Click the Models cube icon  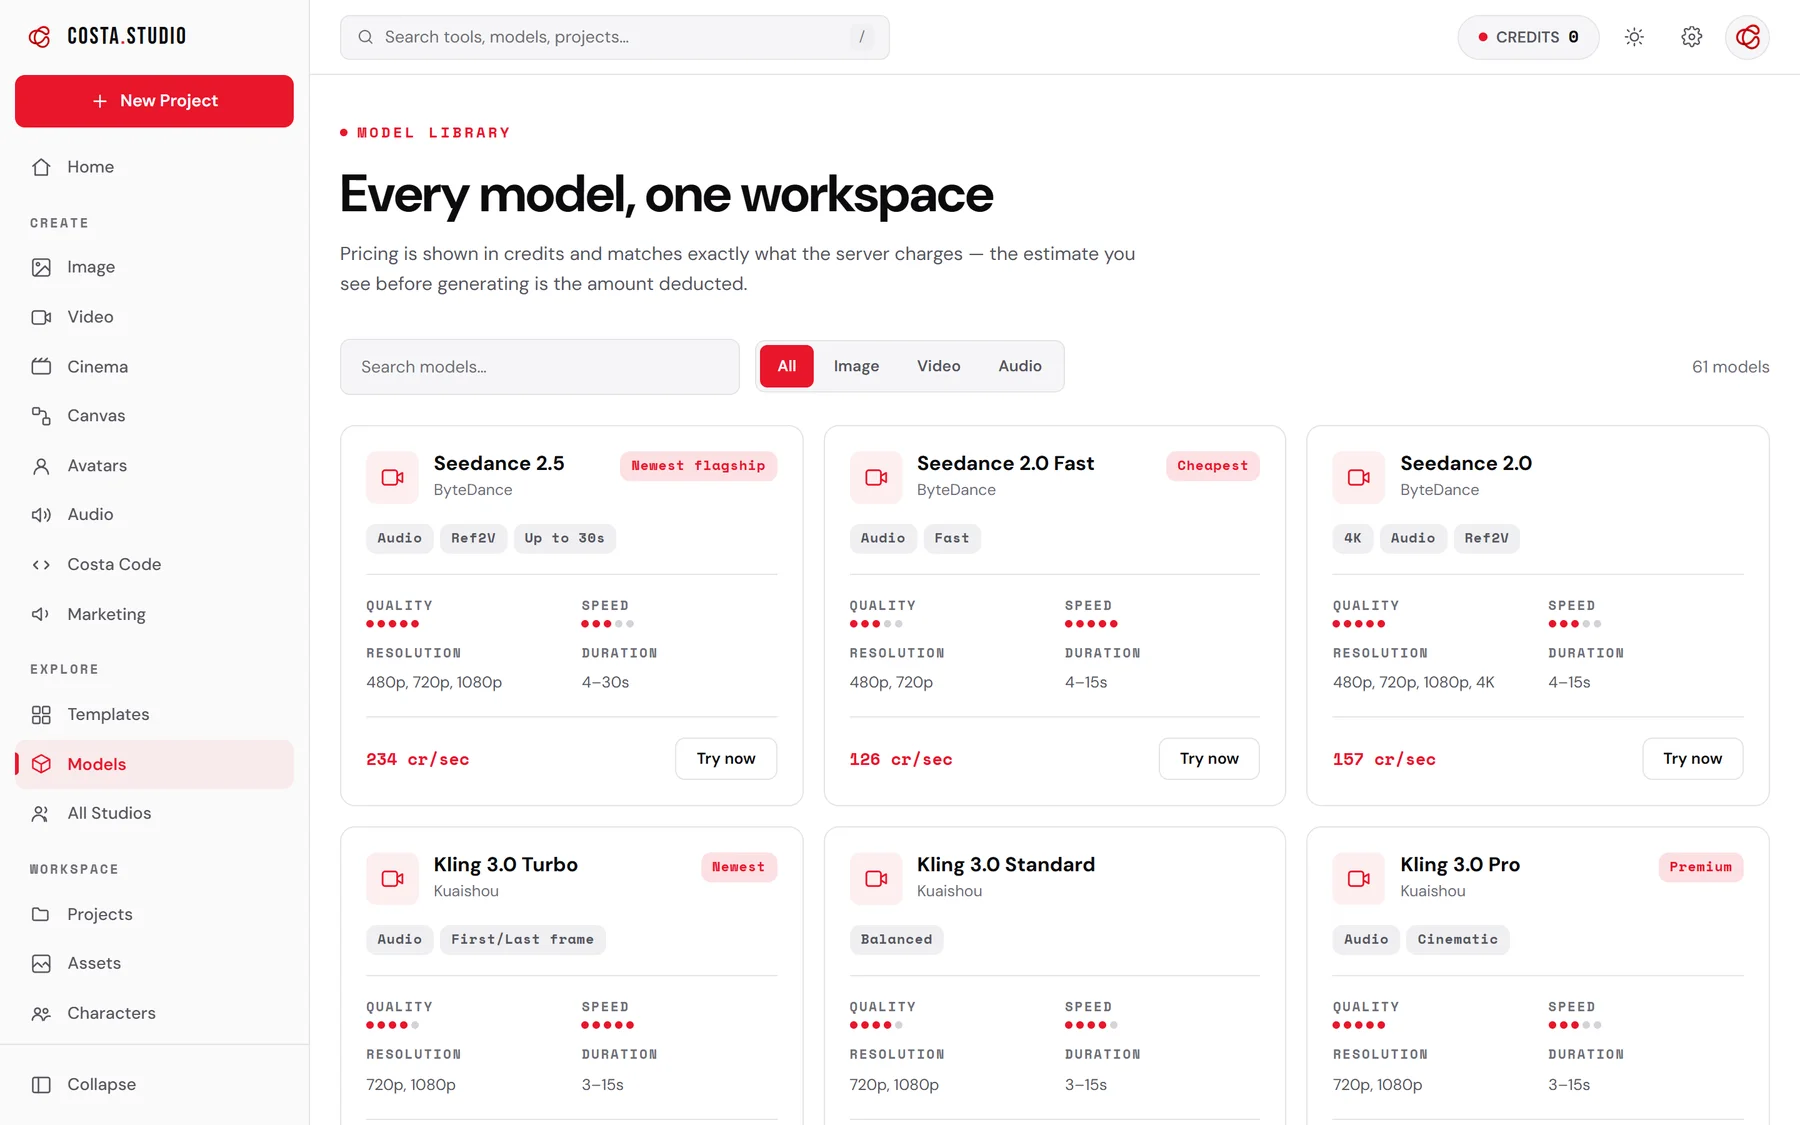41,764
